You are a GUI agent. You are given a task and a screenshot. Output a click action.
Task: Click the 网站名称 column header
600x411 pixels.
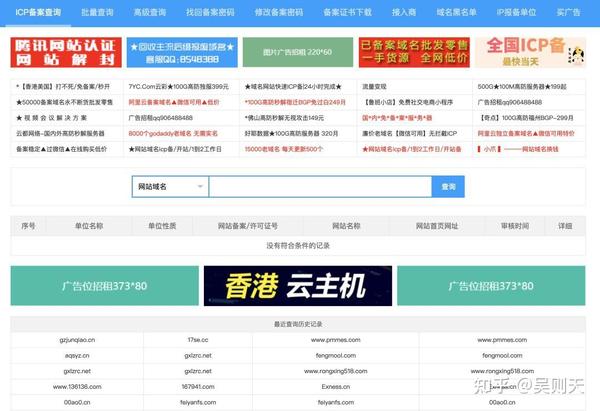[346, 226]
